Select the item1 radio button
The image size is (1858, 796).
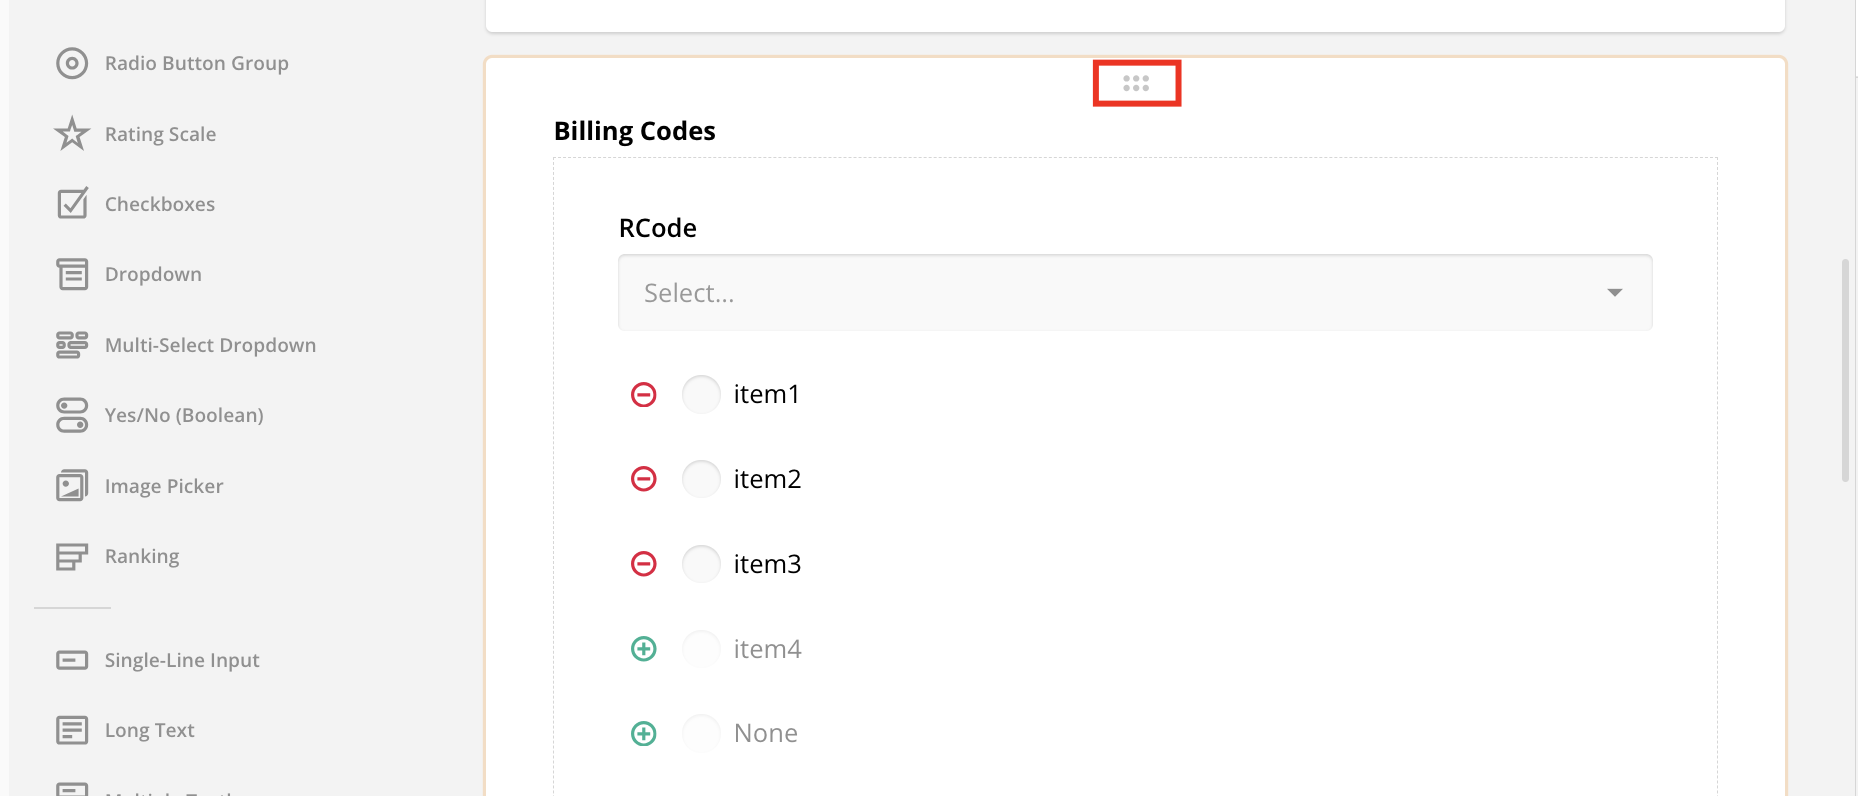click(x=701, y=394)
